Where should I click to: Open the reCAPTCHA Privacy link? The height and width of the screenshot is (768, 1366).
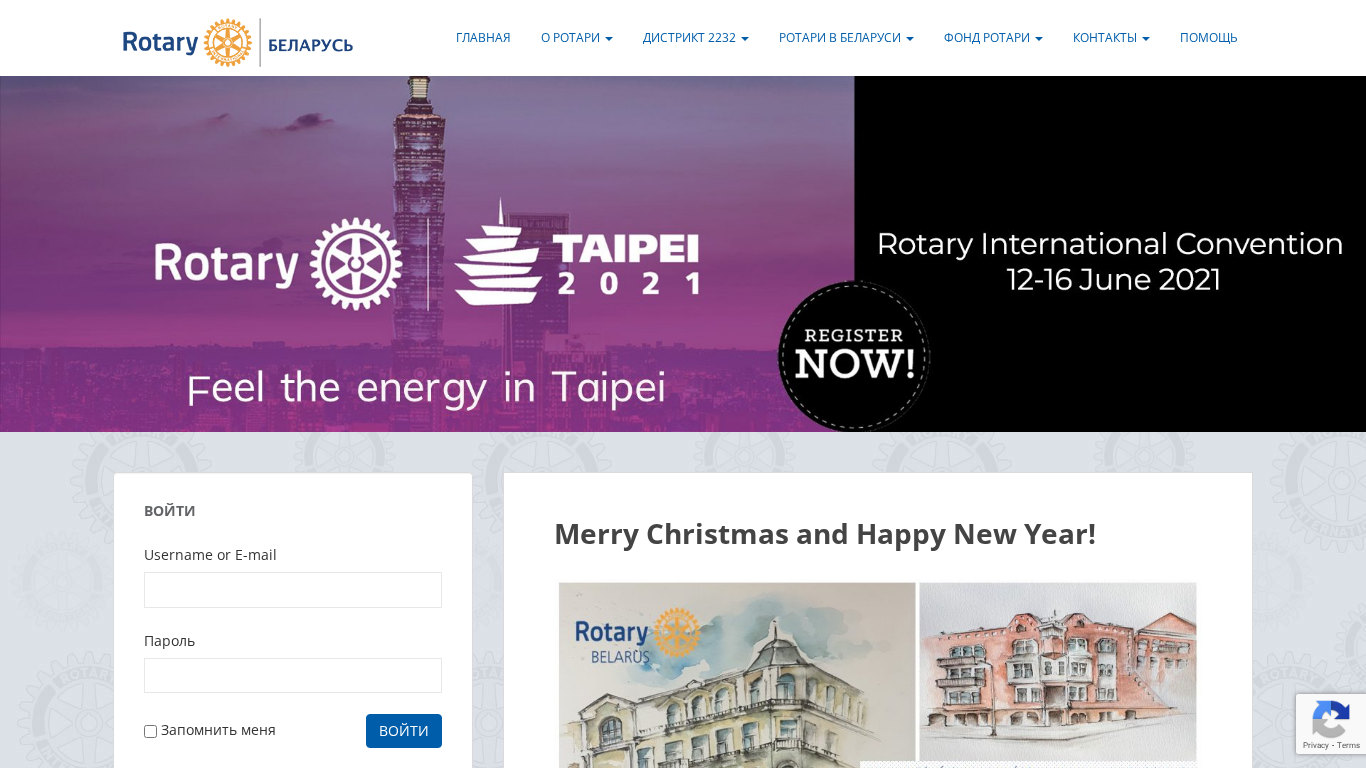1316,745
